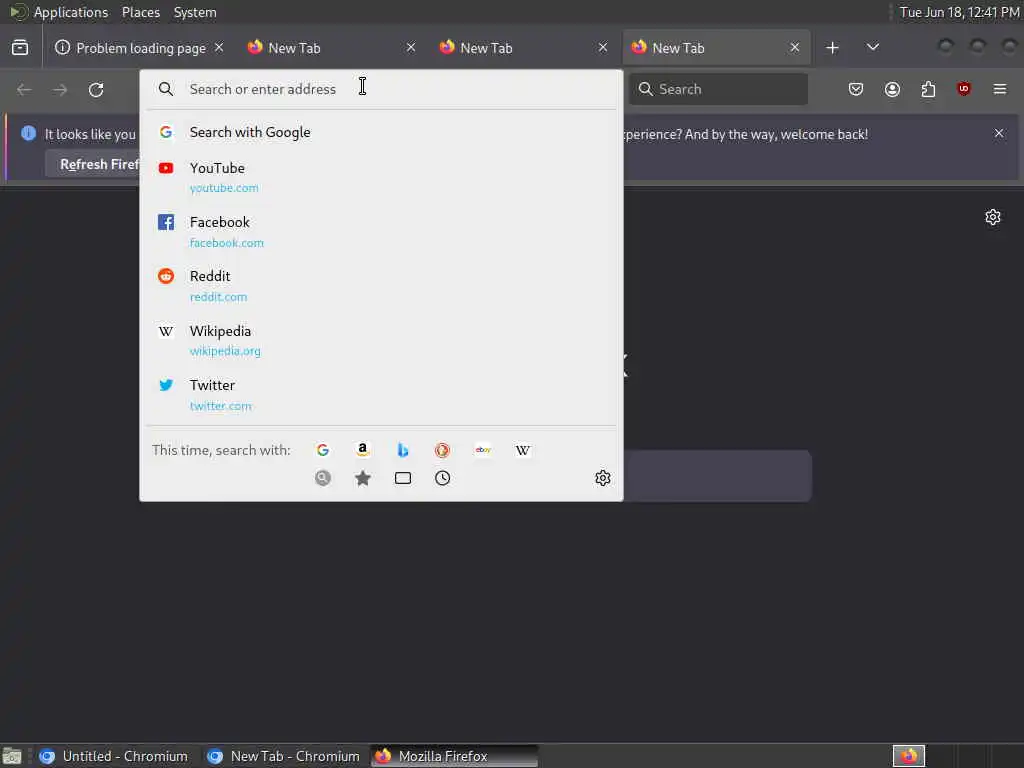
Task: Search this time with Amazon icon
Action: click(x=362, y=450)
